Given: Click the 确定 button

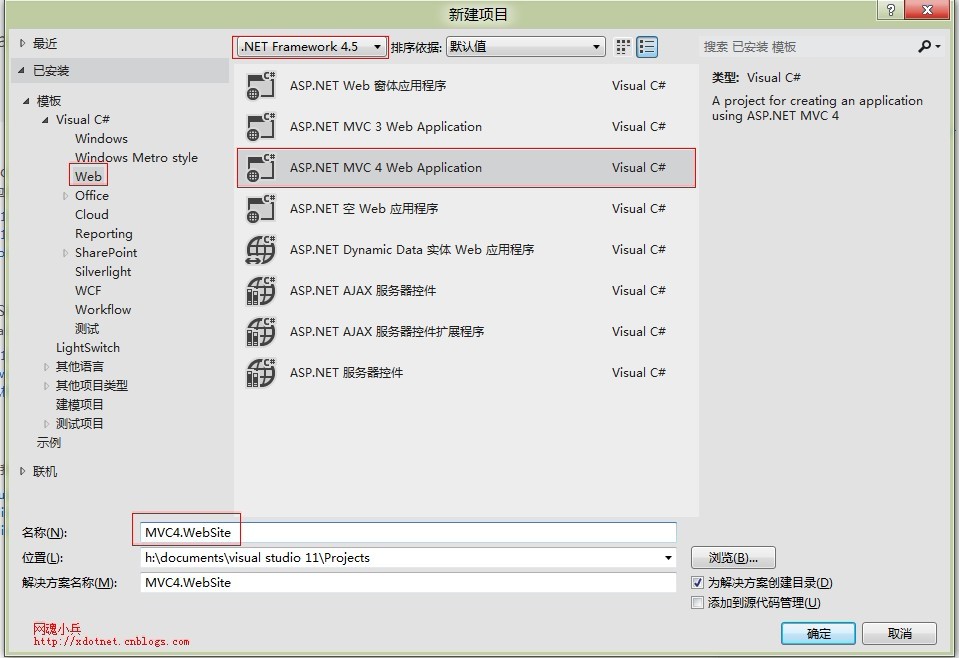Looking at the screenshot, I should (x=818, y=634).
